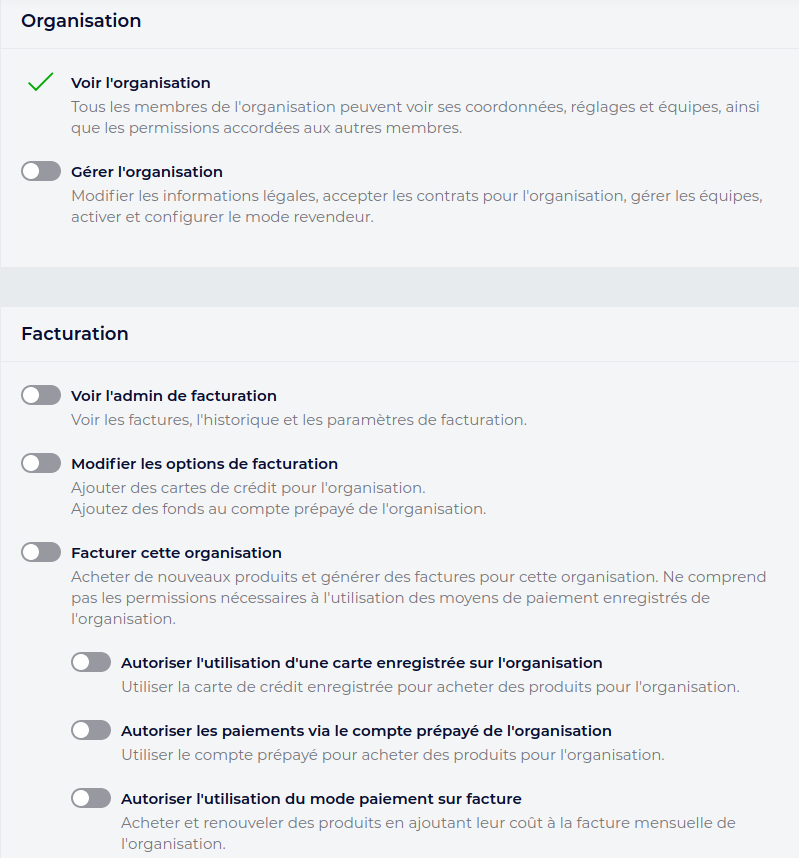Turn on Voir l'admin de facturation switch

(x=41, y=396)
